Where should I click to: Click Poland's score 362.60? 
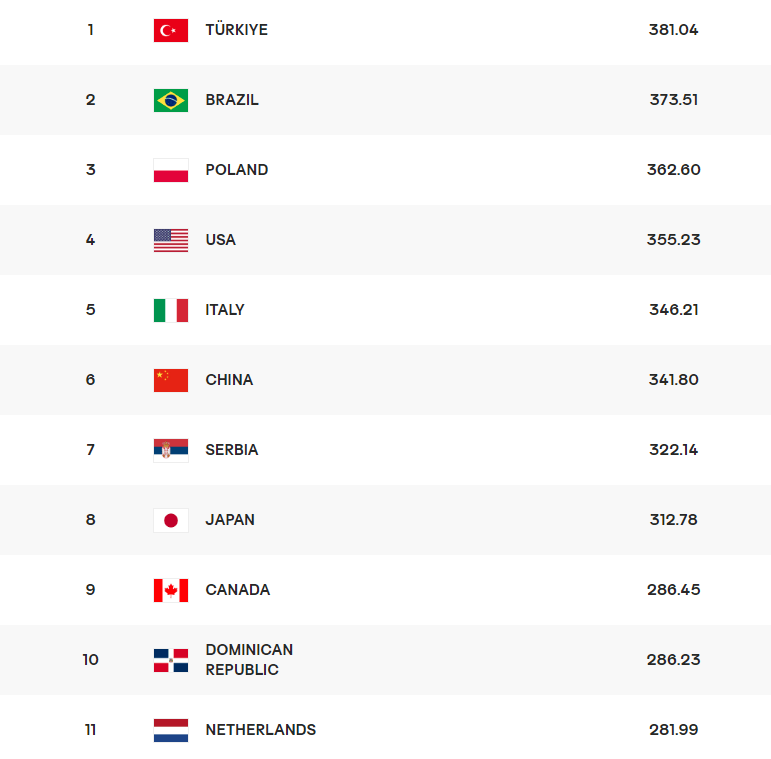tap(673, 170)
